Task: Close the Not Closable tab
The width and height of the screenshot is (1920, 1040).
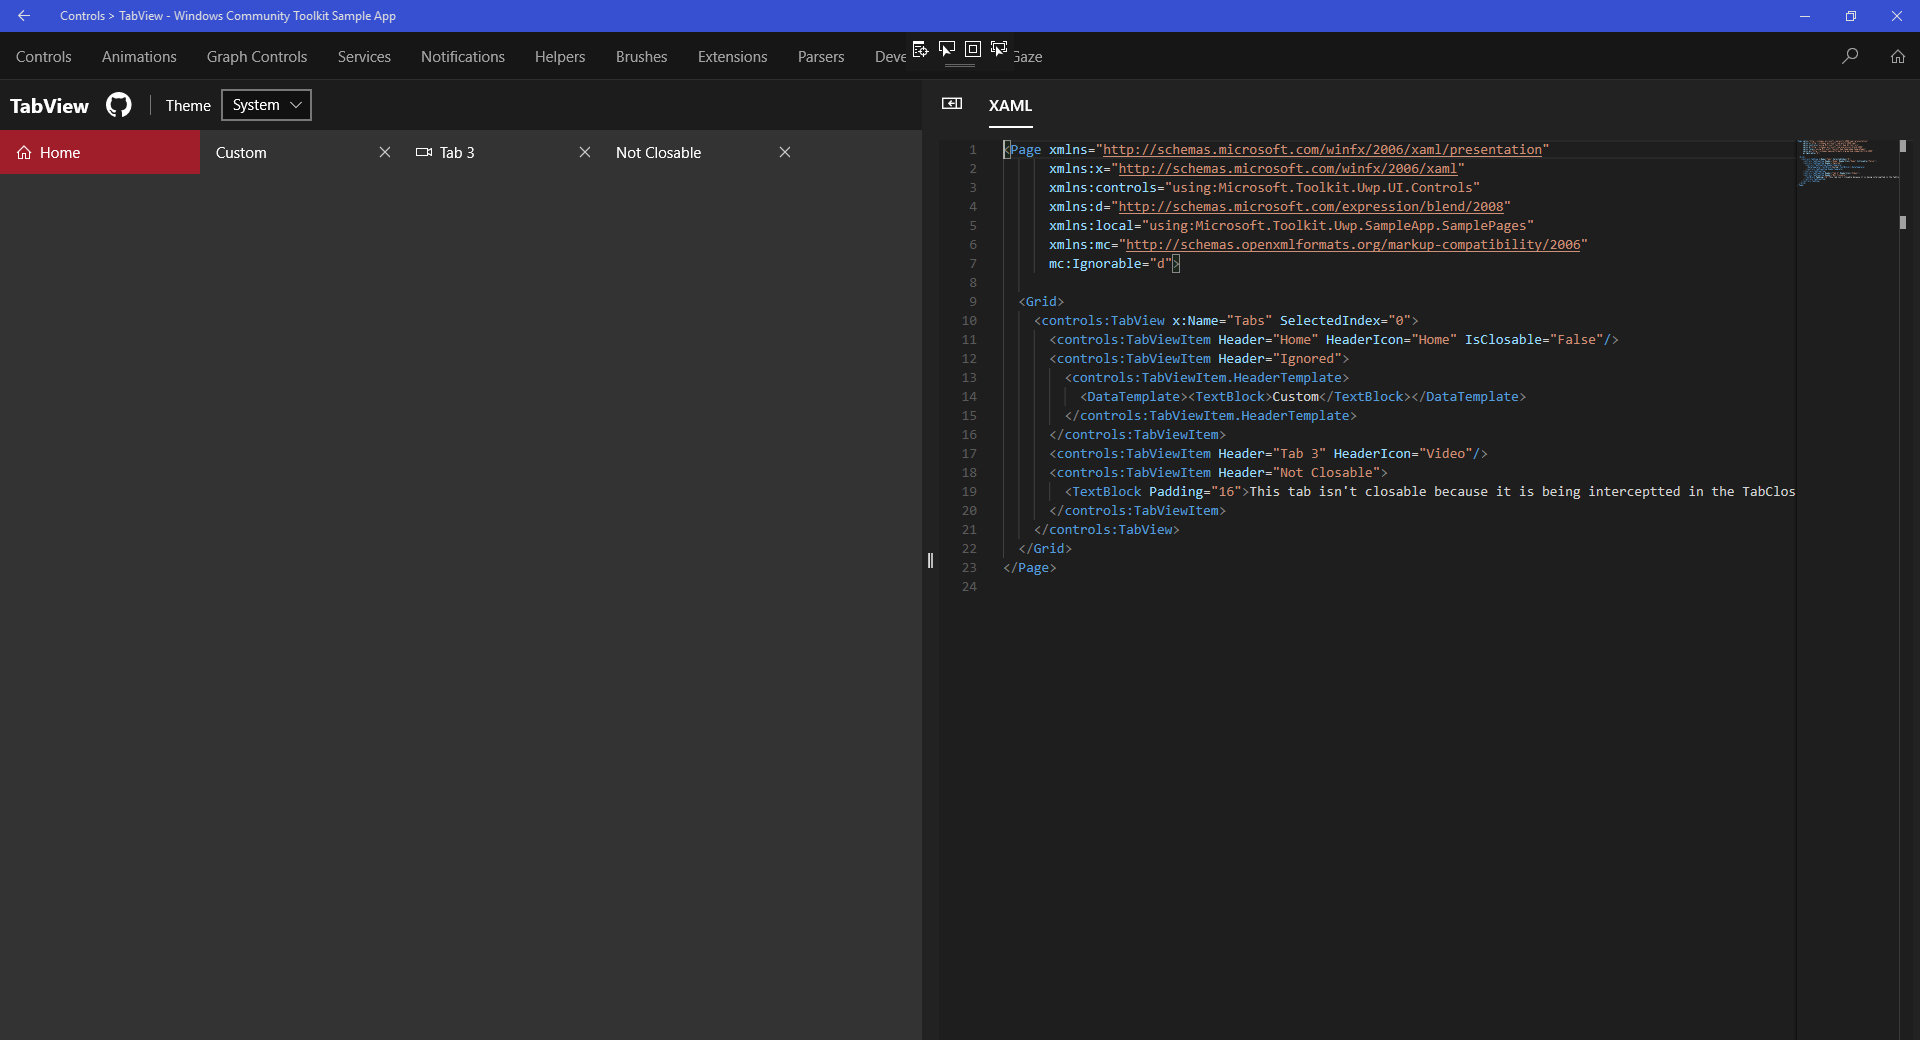Action: (785, 152)
